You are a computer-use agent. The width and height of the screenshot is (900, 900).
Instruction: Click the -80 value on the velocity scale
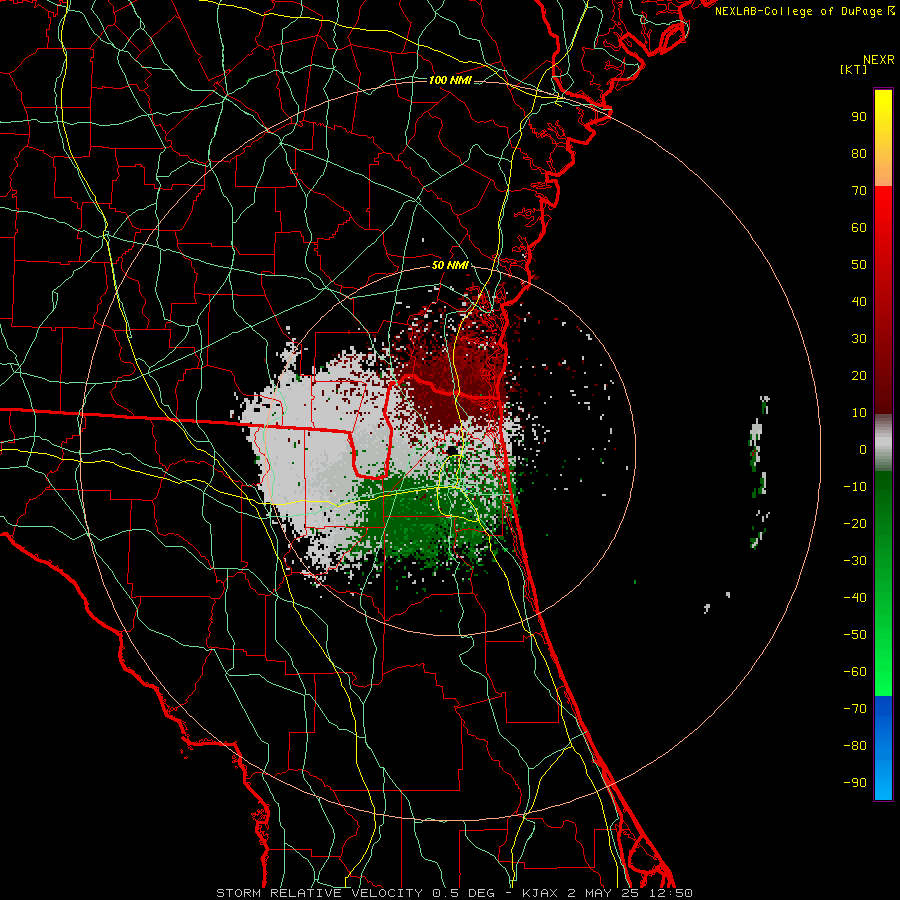(x=855, y=746)
